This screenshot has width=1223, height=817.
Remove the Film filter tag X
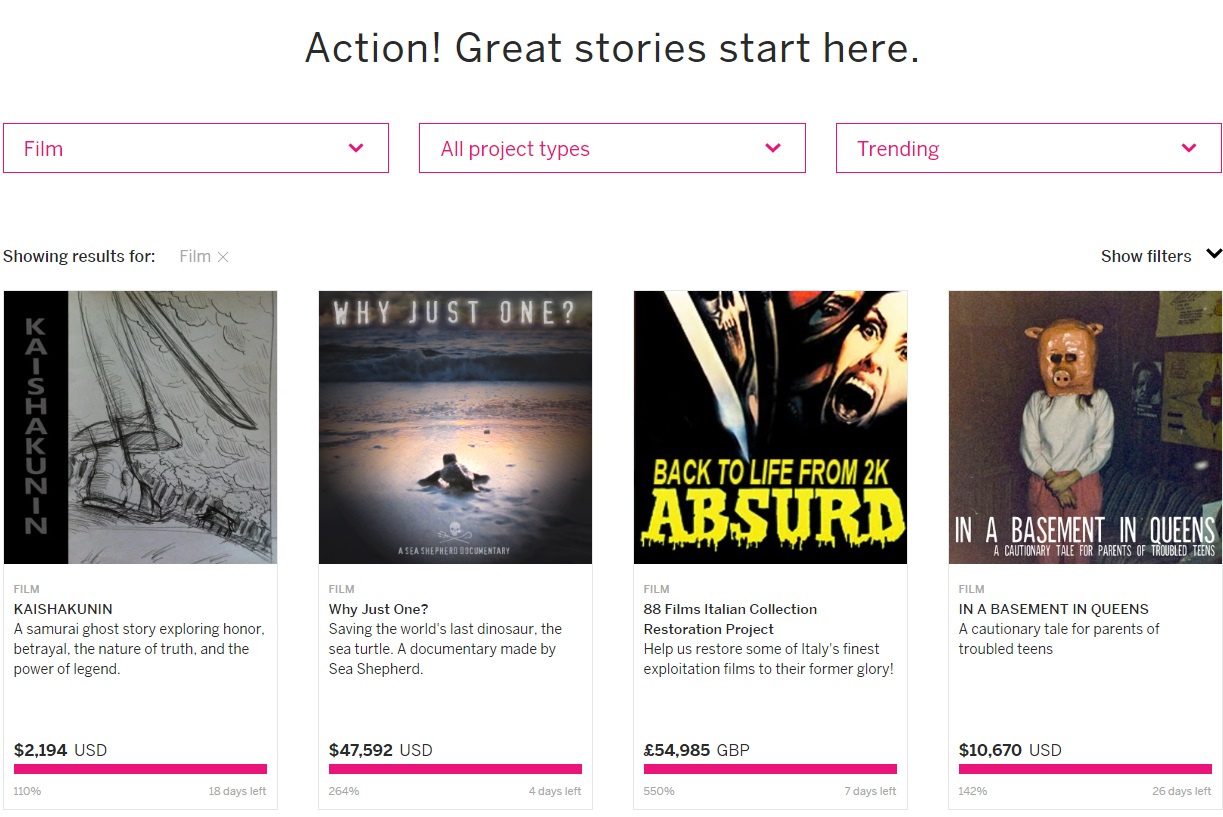(223, 257)
